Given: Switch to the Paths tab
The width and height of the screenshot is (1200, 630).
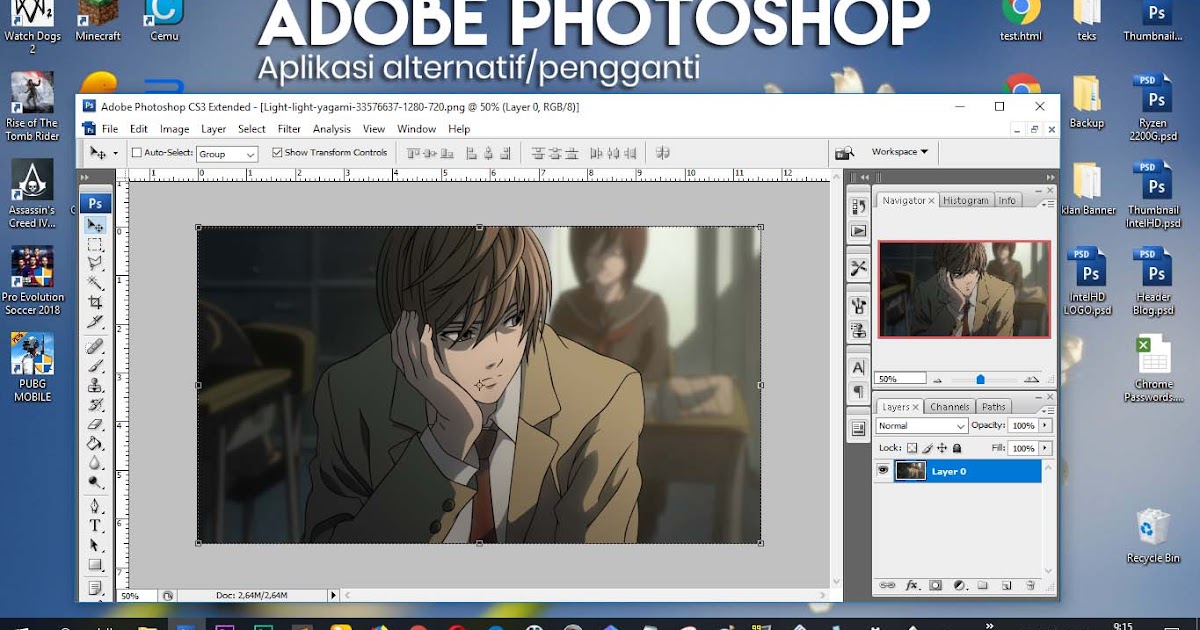Looking at the screenshot, I should [x=993, y=407].
